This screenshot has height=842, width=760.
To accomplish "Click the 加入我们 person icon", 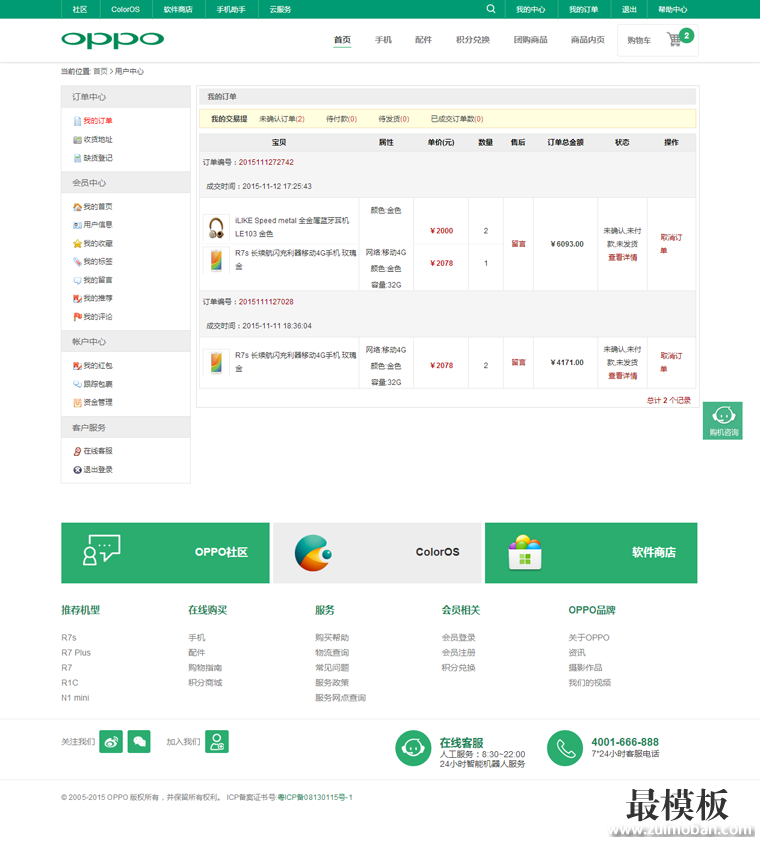I will pyautogui.click(x=217, y=742).
